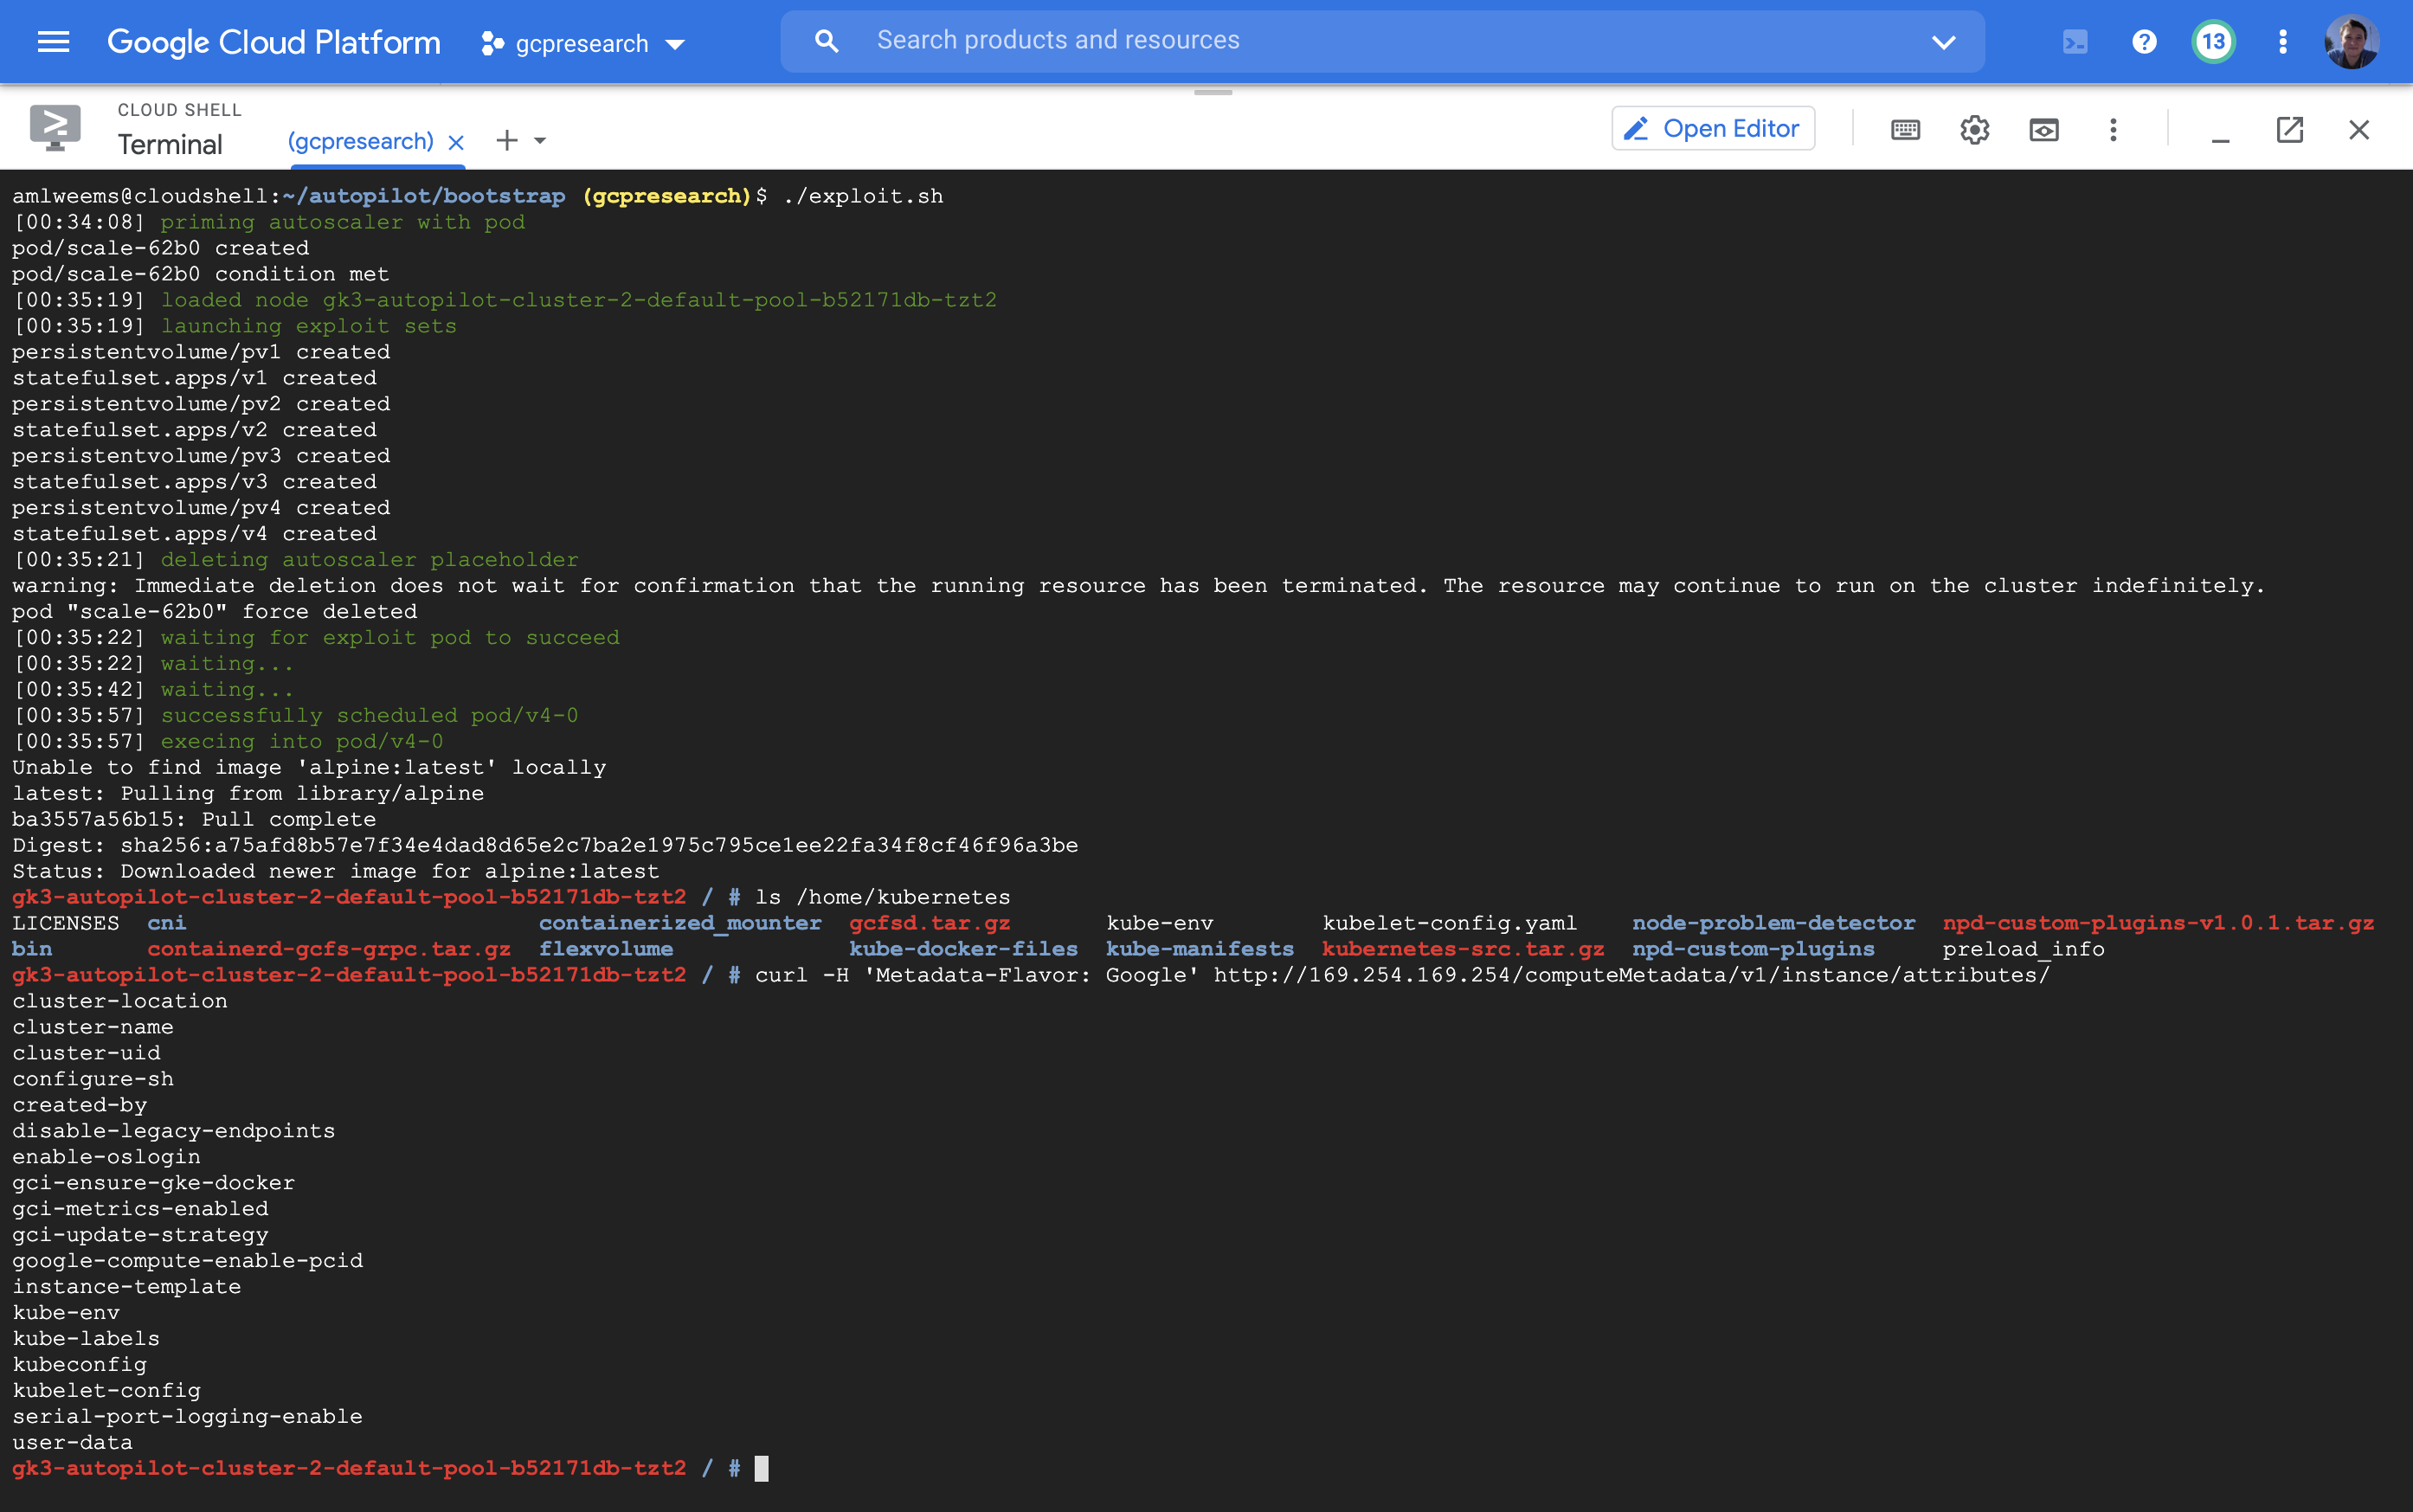This screenshot has width=2413, height=1512.
Task: Click 'deleting autoscaler placeholder' line
Action: (369, 561)
